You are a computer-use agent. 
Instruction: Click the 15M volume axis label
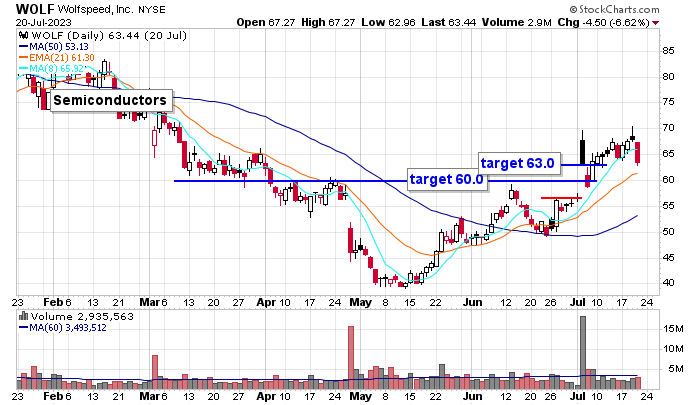(x=673, y=329)
